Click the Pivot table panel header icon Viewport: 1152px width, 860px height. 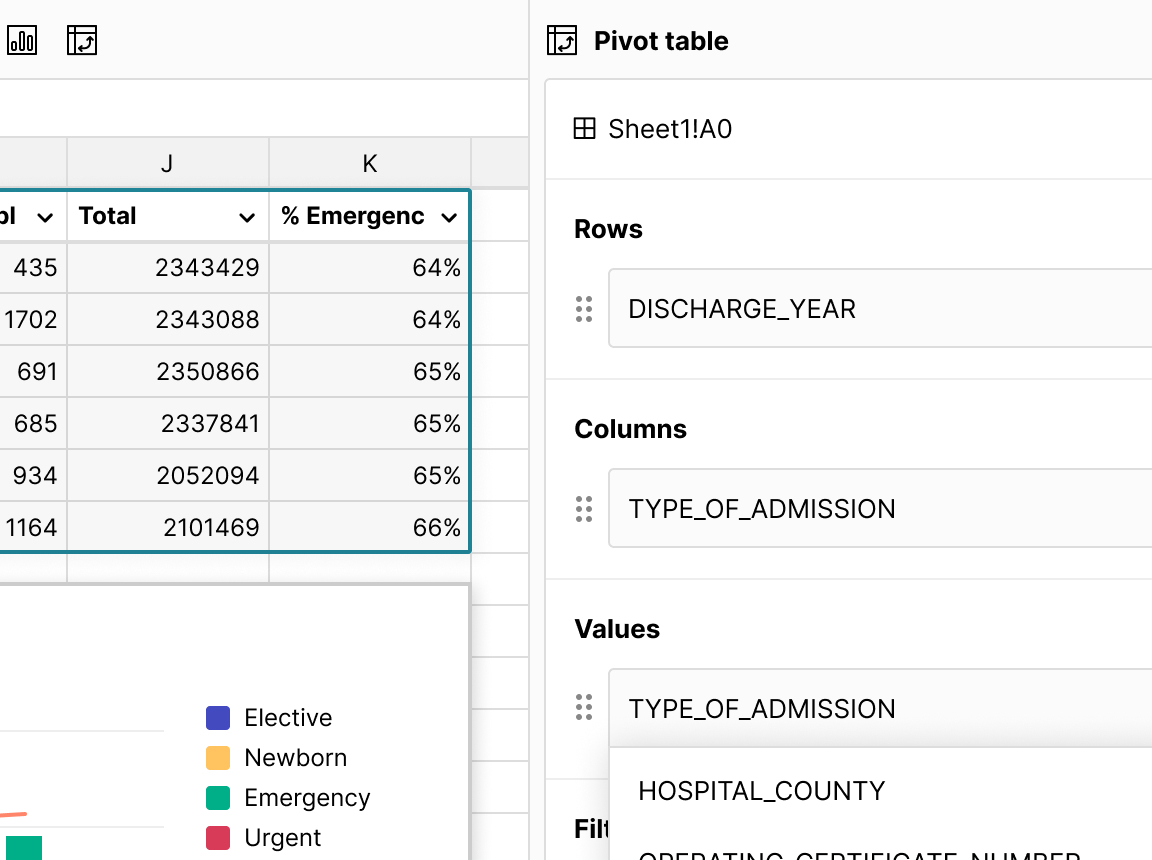tap(562, 41)
